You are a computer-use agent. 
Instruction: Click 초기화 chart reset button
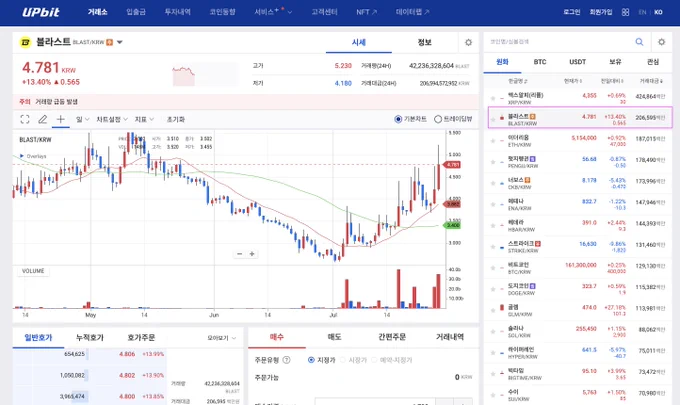click(x=176, y=119)
